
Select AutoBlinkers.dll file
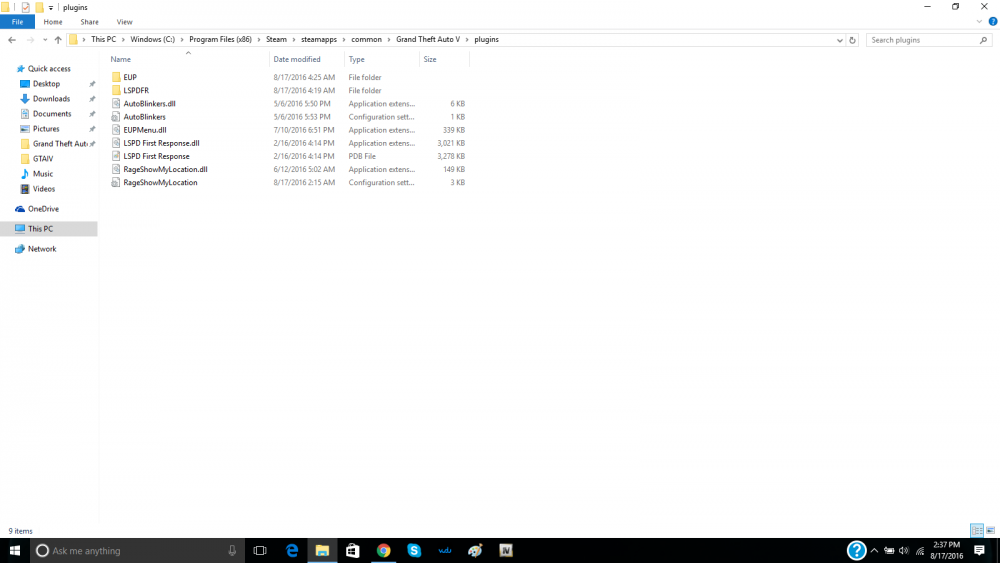point(149,103)
